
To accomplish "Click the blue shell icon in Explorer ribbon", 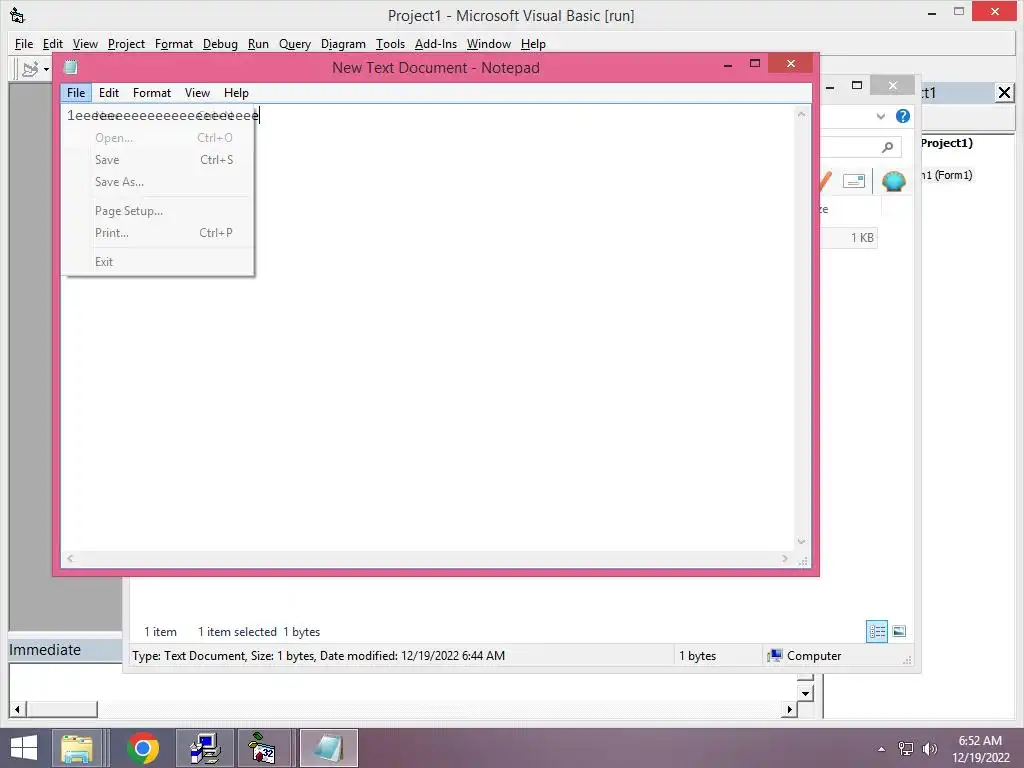I will tap(893, 181).
